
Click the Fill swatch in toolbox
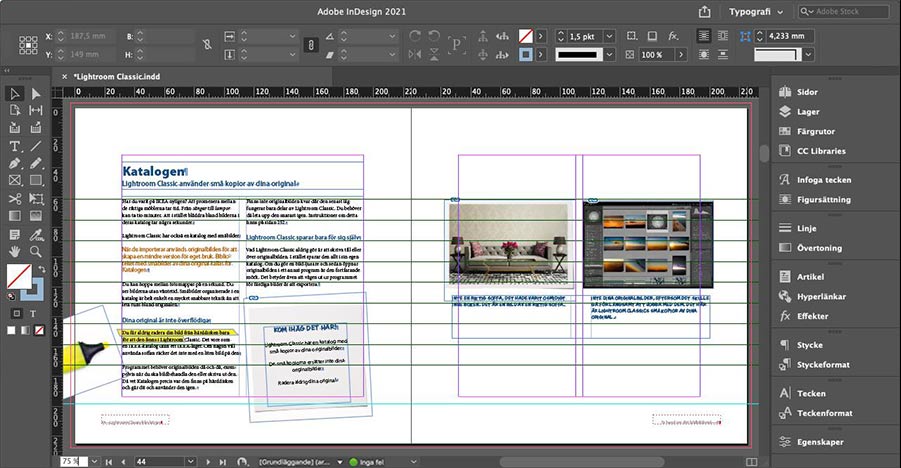coord(18,276)
